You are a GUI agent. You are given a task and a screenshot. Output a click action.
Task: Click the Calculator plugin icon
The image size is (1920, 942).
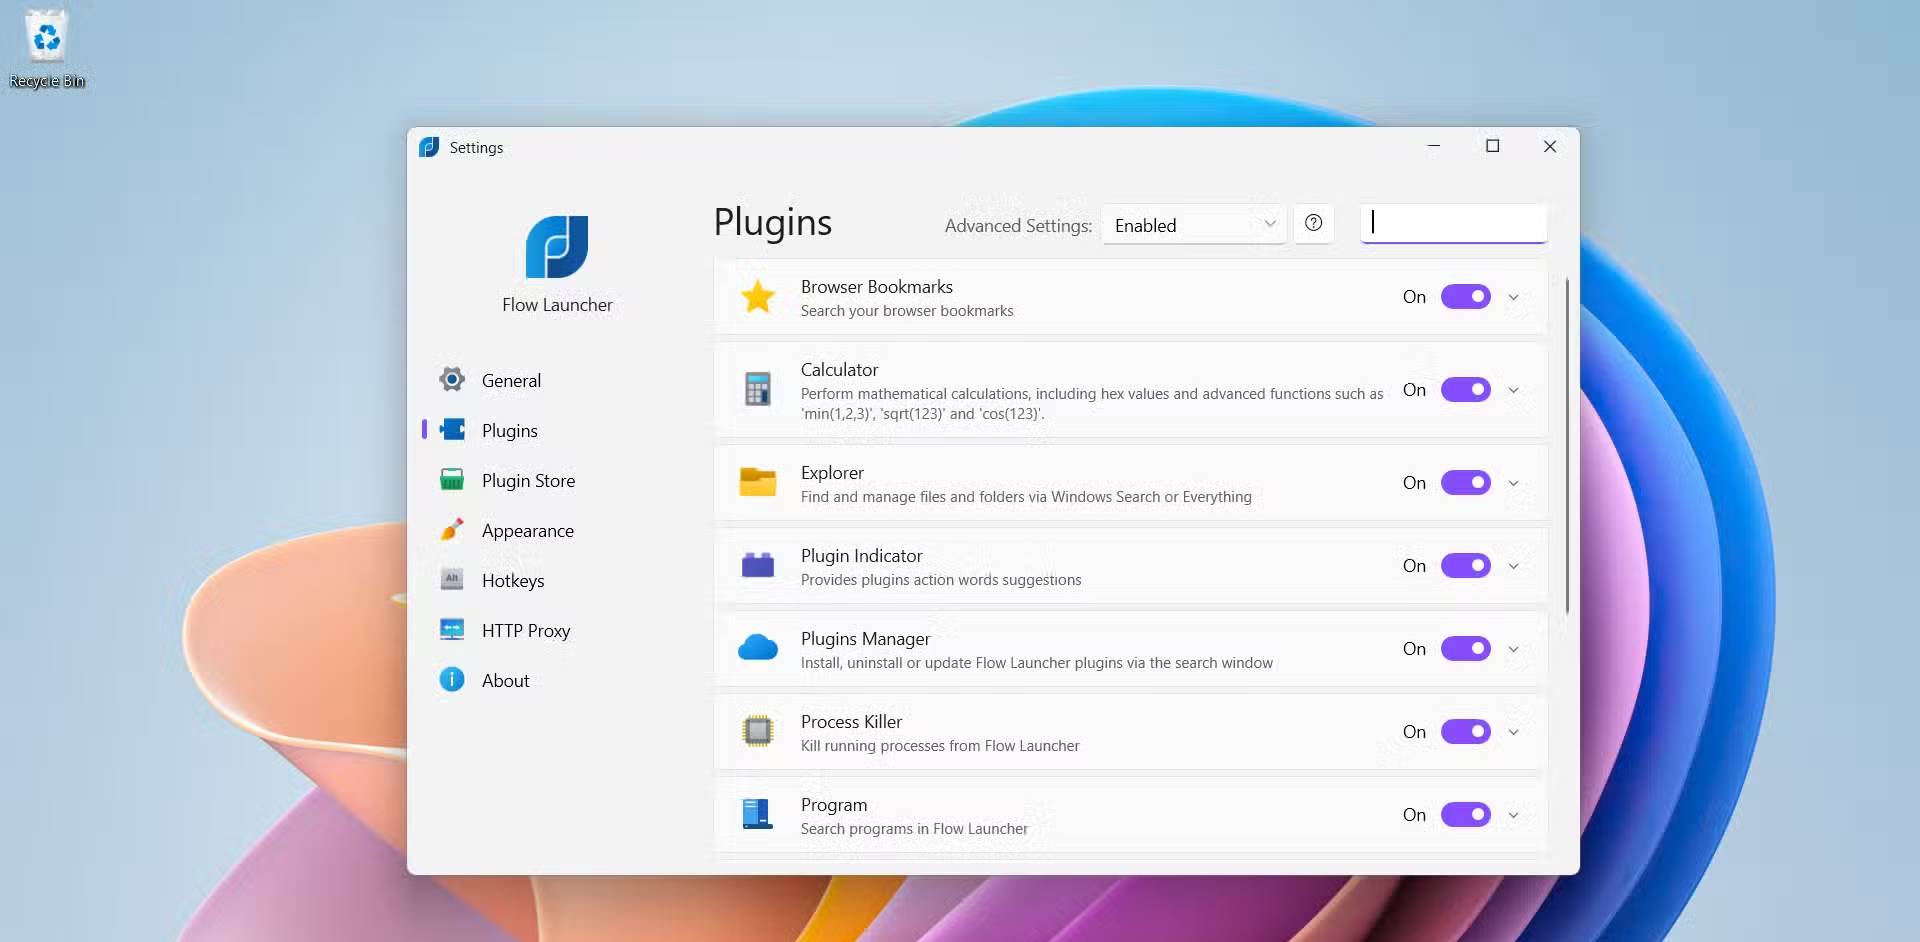[x=759, y=389]
